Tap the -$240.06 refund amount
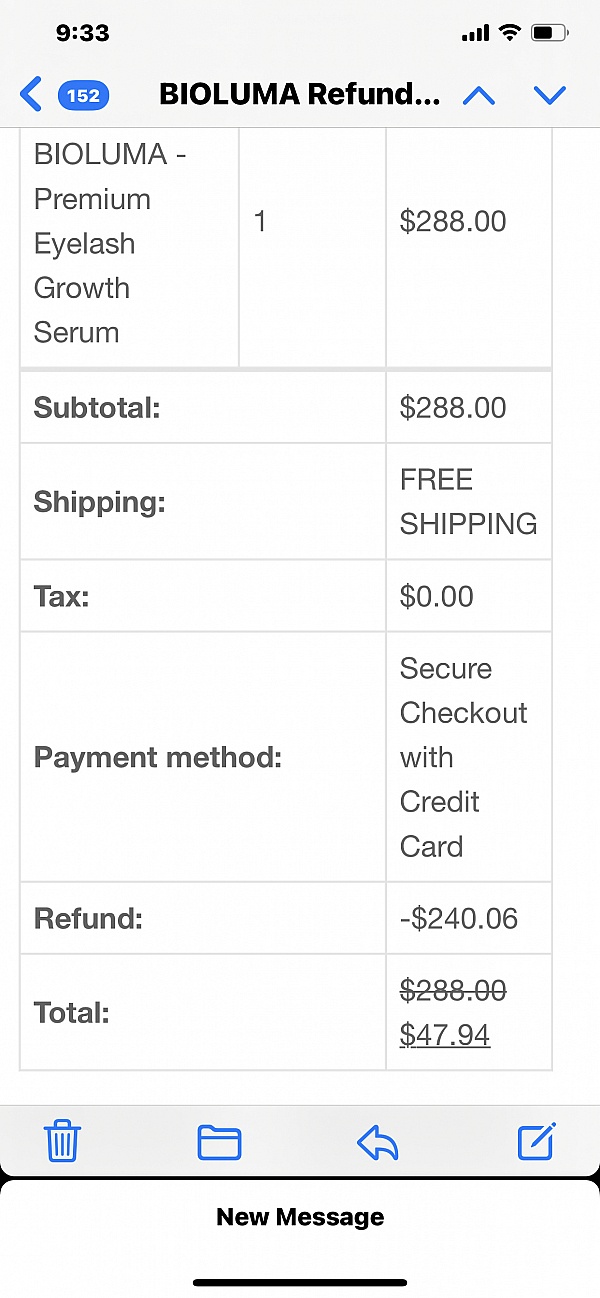Viewport: 600px width, 1298px height. click(459, 918)
